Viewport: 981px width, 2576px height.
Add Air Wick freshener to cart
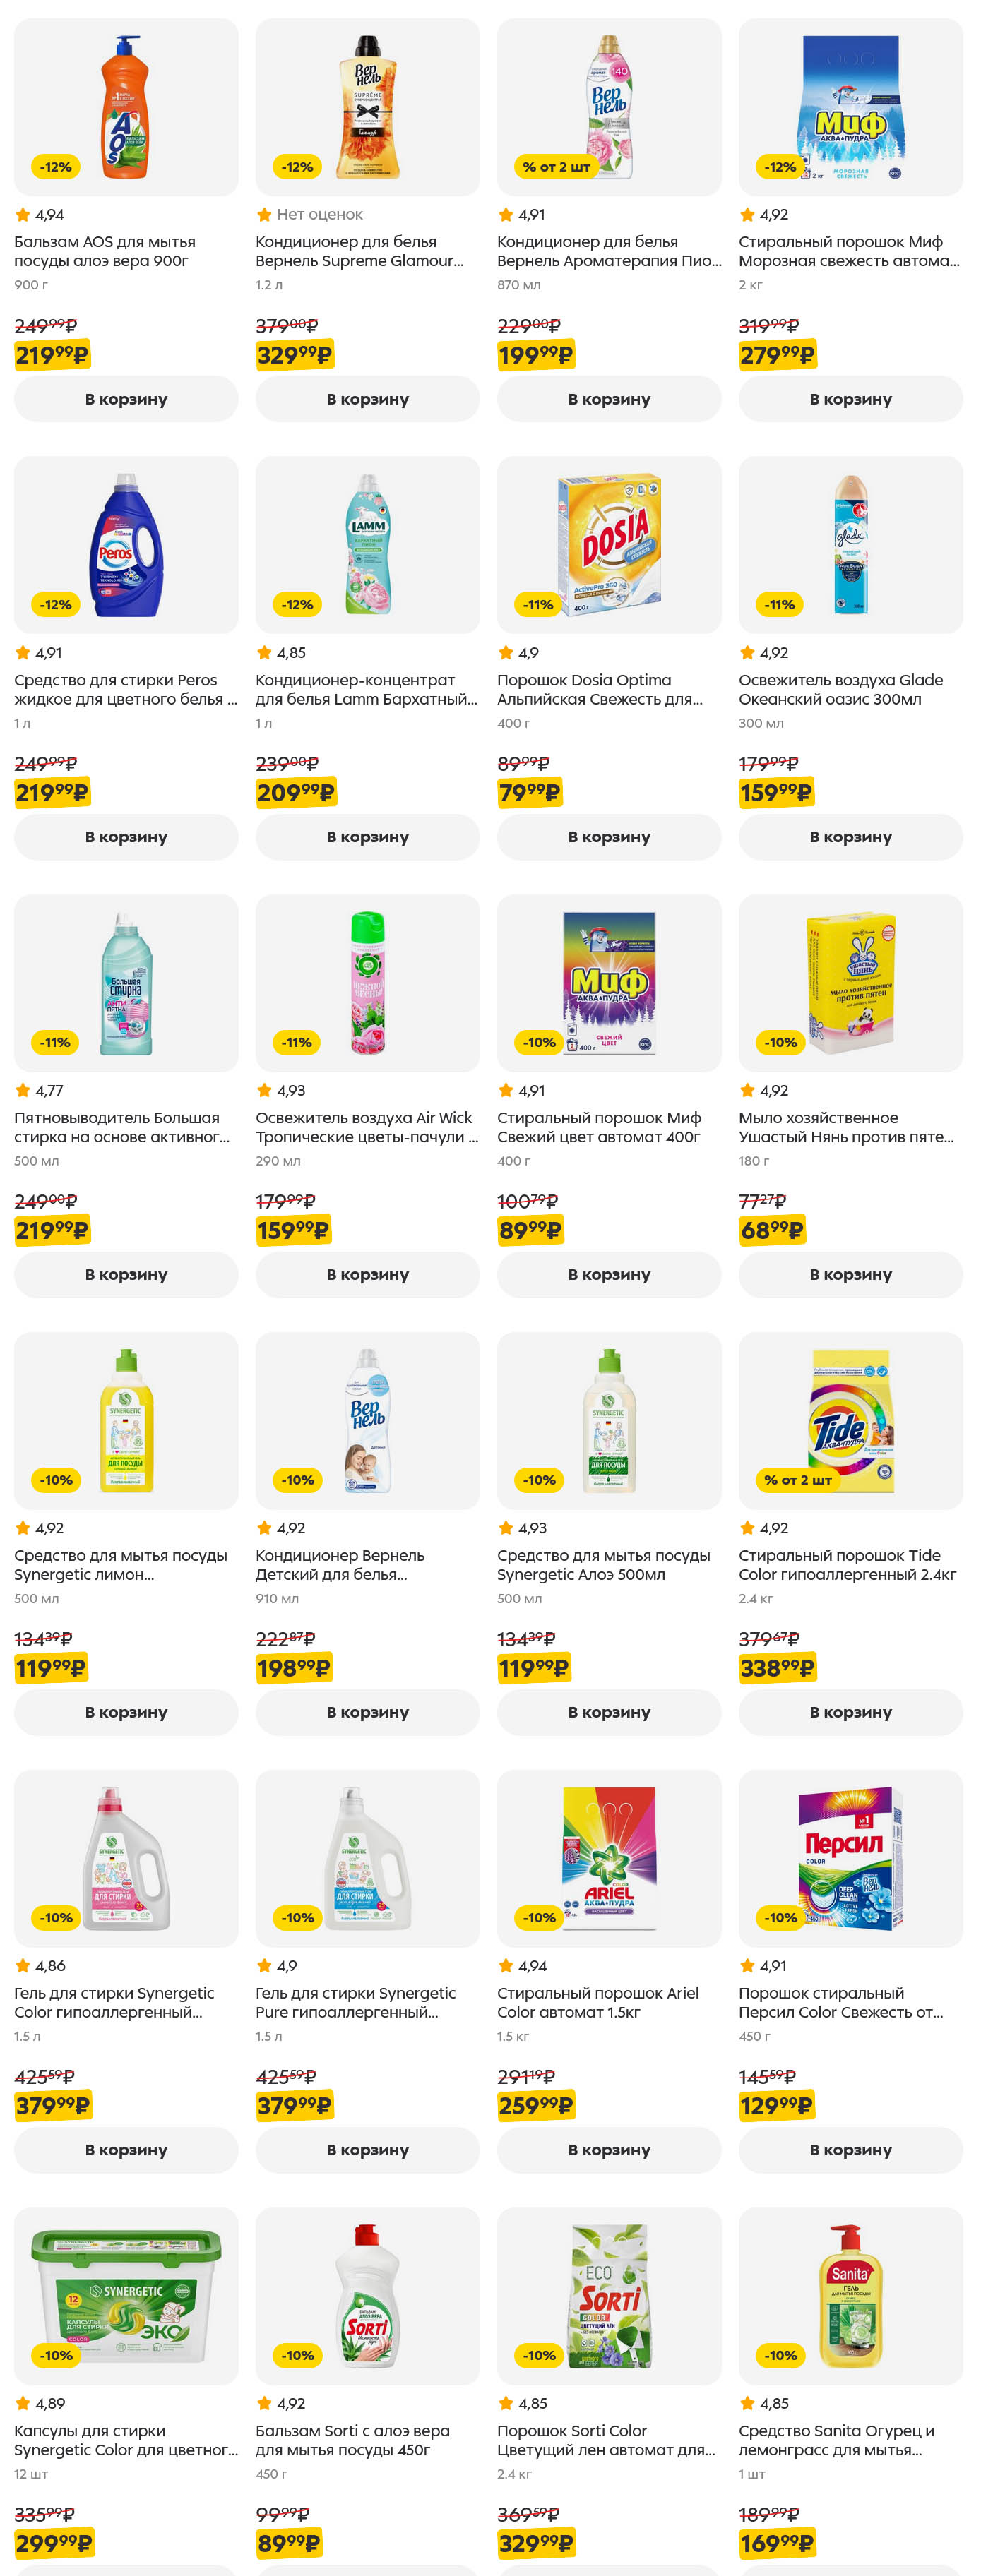(x=367, y=1274)
